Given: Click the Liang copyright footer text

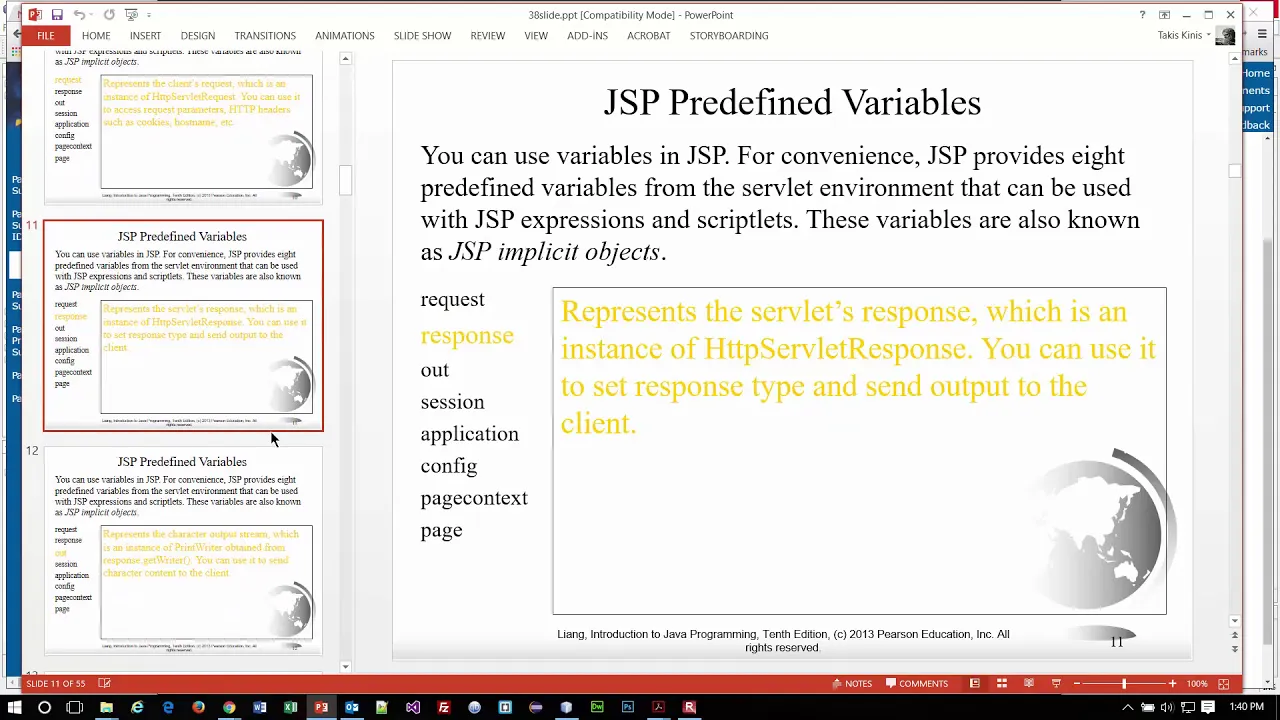Looking at the screenshot, I should [x=783, y=640].
